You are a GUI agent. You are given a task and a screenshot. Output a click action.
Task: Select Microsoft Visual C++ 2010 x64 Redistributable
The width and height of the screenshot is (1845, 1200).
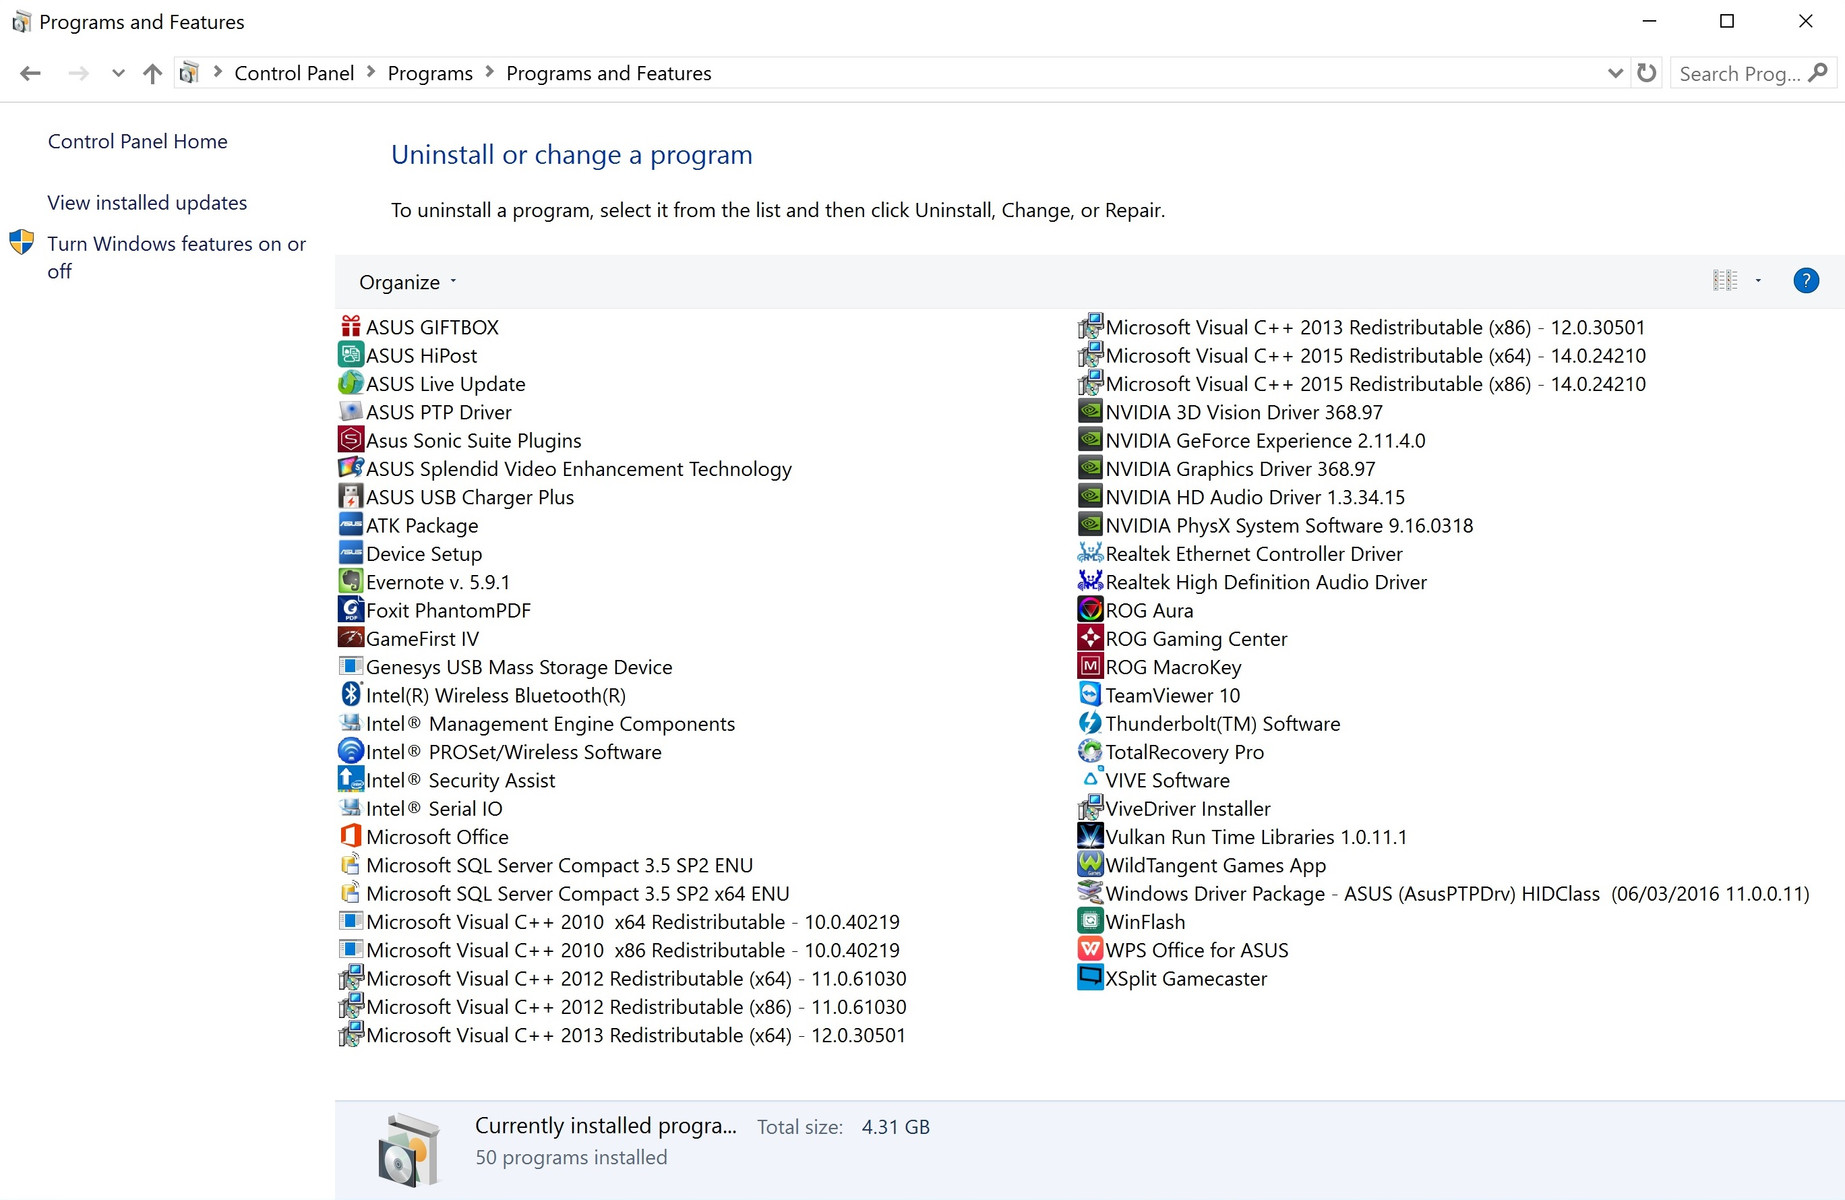tap(620, 921)
